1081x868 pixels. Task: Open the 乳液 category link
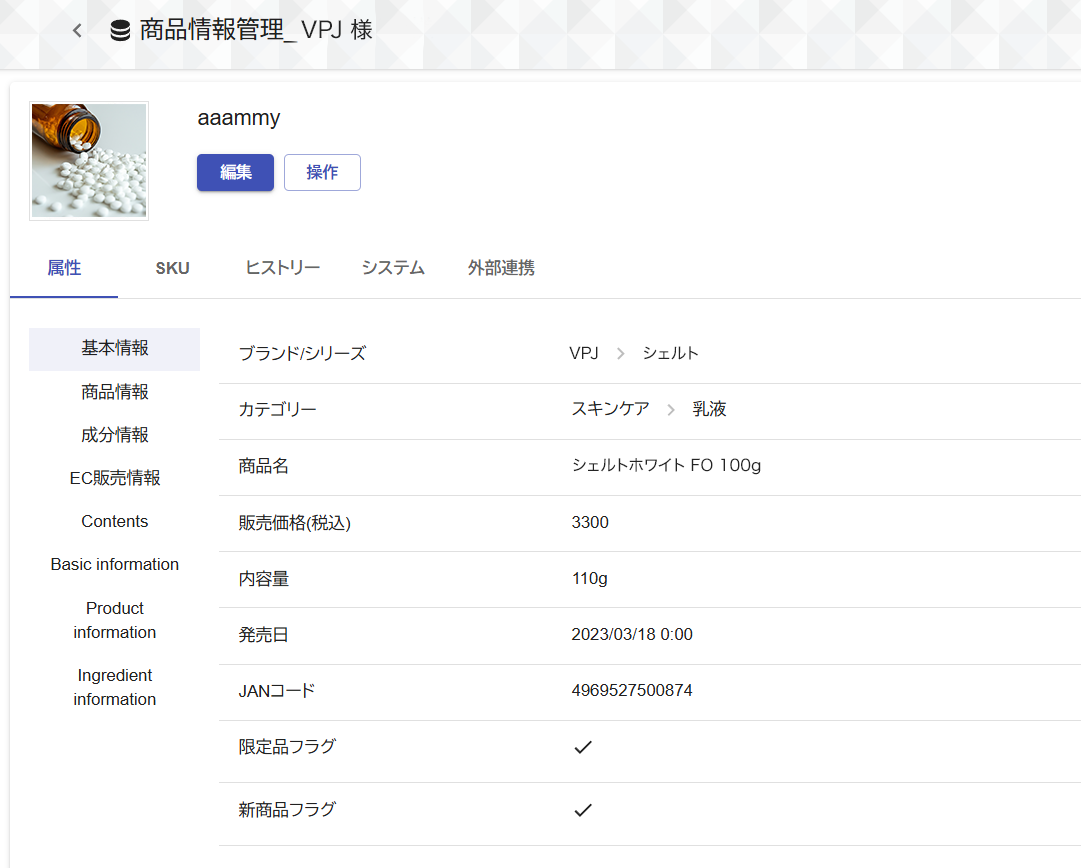pos(710,408)
